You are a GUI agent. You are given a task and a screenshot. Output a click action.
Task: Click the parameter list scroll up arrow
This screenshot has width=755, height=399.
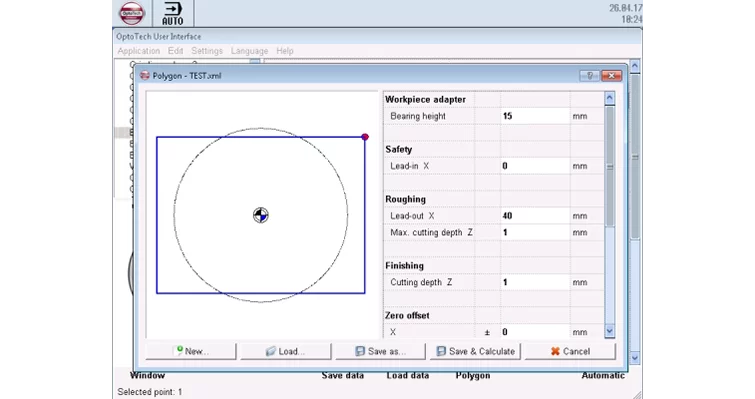point(610,98)
